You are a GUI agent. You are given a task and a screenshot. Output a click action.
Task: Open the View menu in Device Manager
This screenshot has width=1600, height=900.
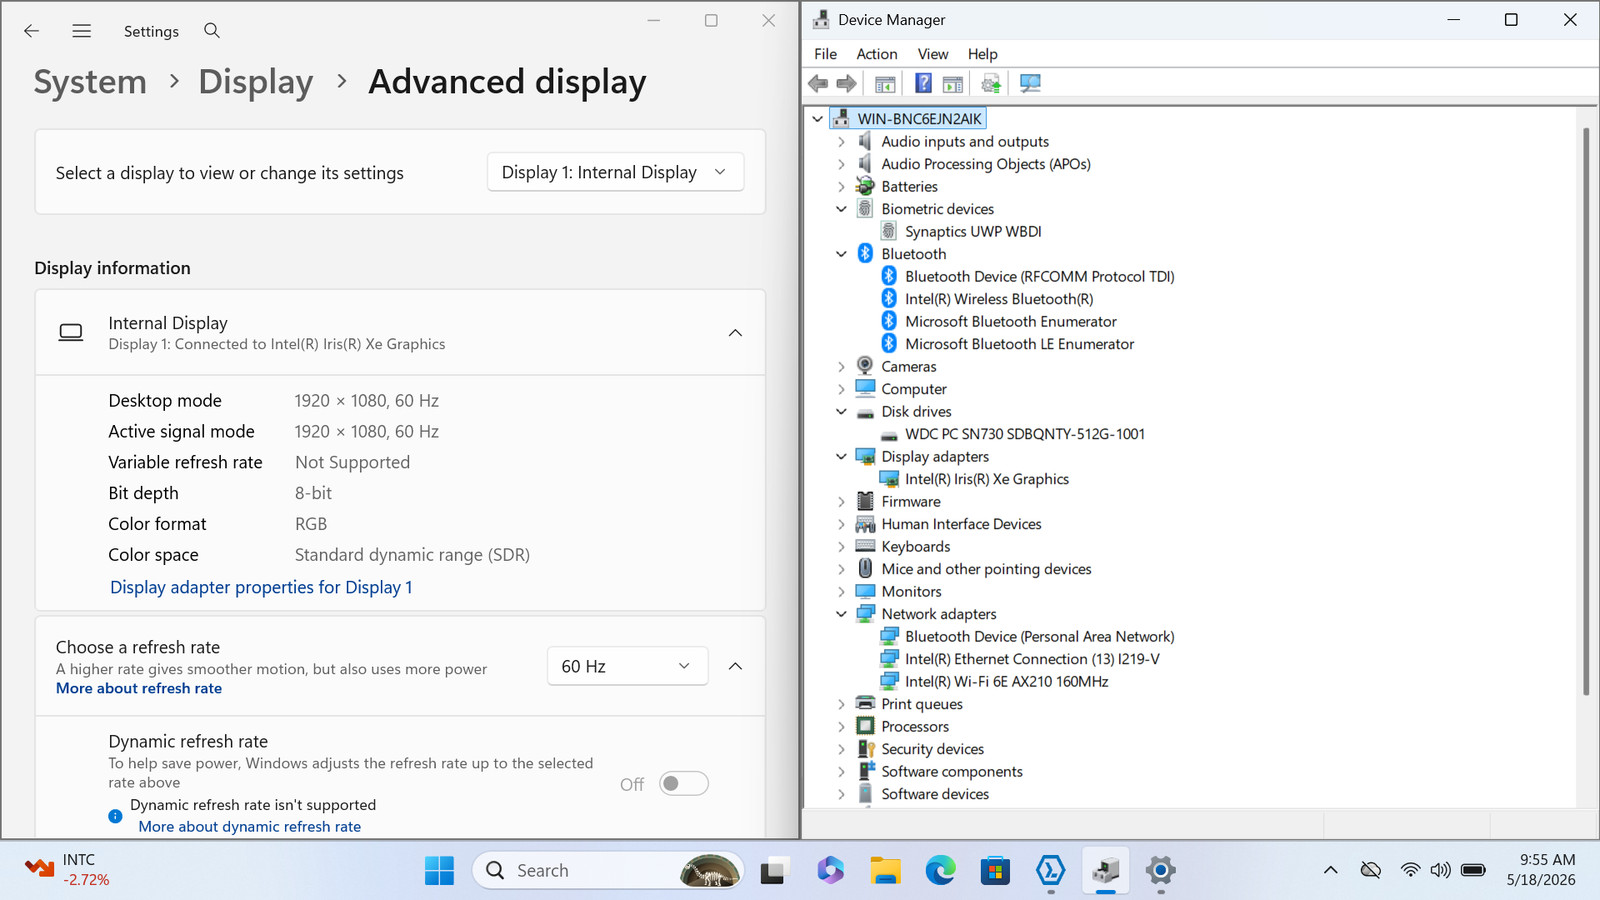(x=933, y=54)
